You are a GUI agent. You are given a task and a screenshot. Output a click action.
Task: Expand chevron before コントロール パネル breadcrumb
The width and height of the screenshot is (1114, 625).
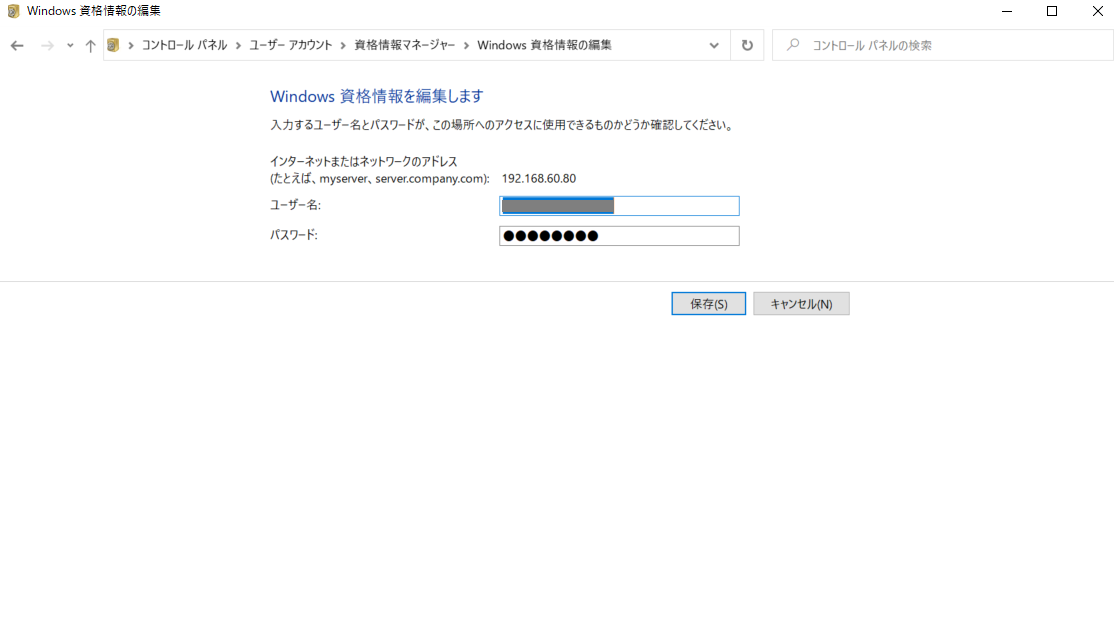click(x=131, y=45)
